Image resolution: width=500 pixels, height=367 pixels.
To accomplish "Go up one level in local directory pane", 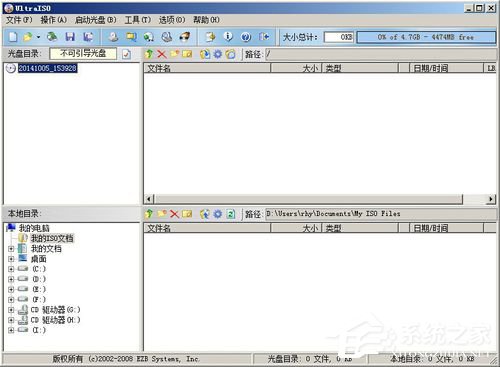I will click(x=149, y=214).
